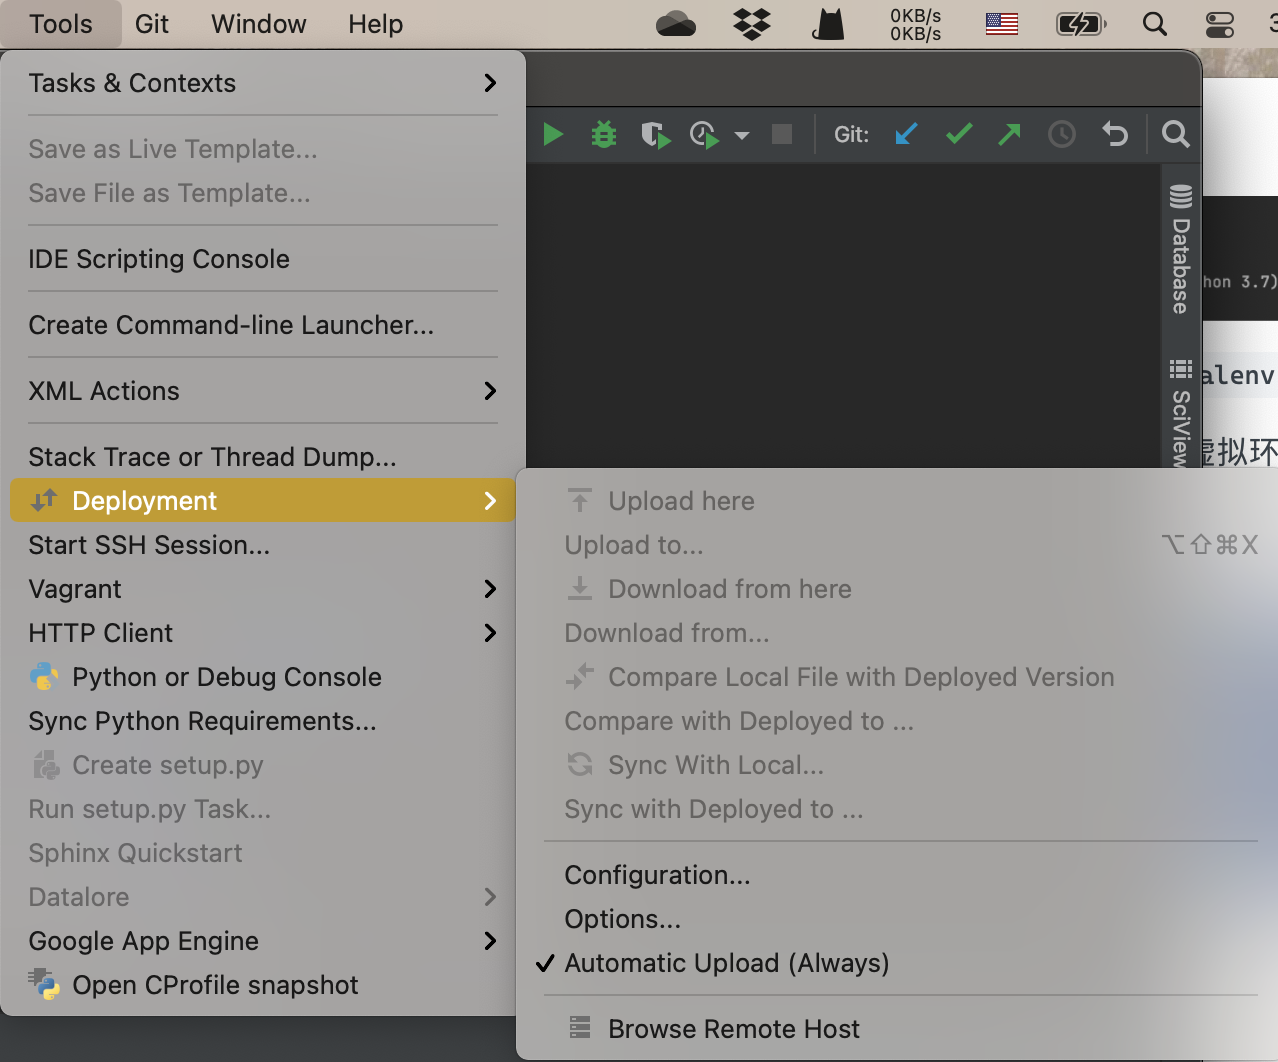Open the Database tool window
1278x1062 pixels.
(1181, 250)
